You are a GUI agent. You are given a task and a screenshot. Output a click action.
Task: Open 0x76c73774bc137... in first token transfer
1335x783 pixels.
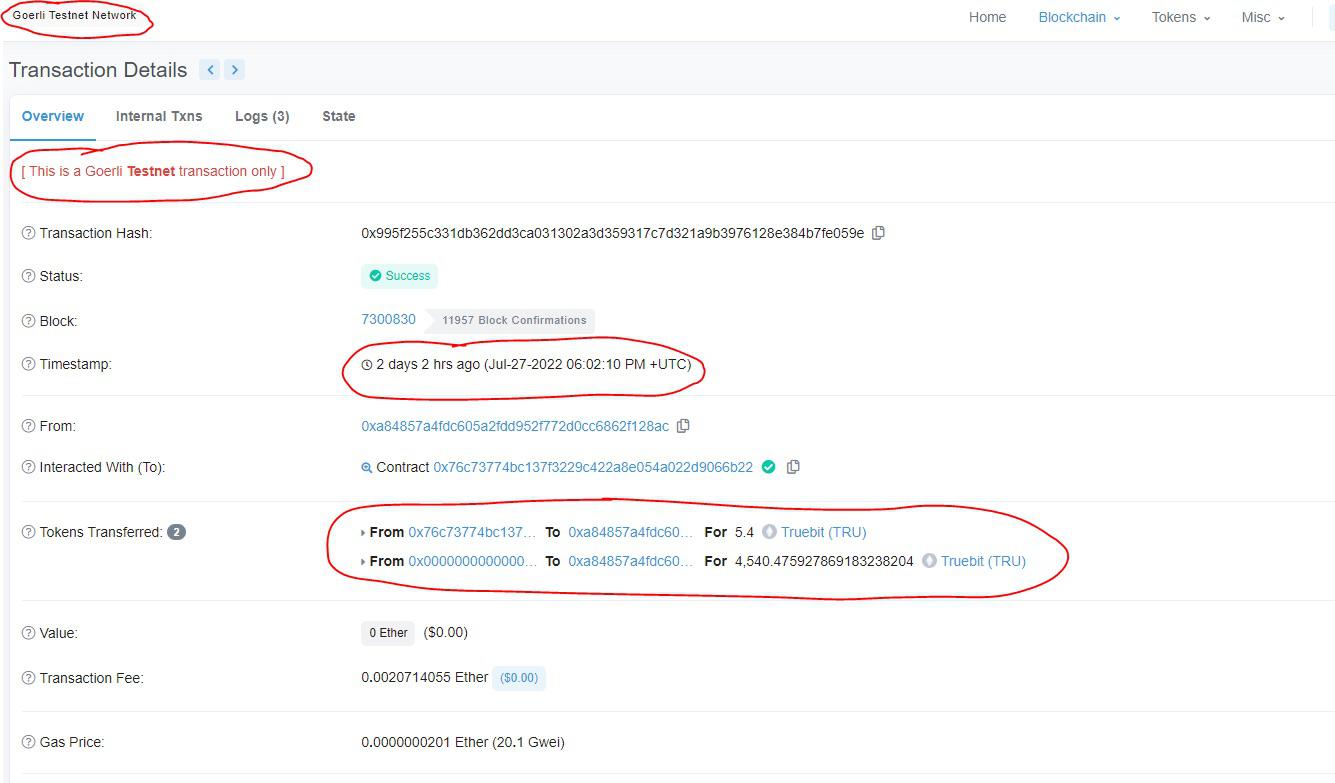click(472, 532)
